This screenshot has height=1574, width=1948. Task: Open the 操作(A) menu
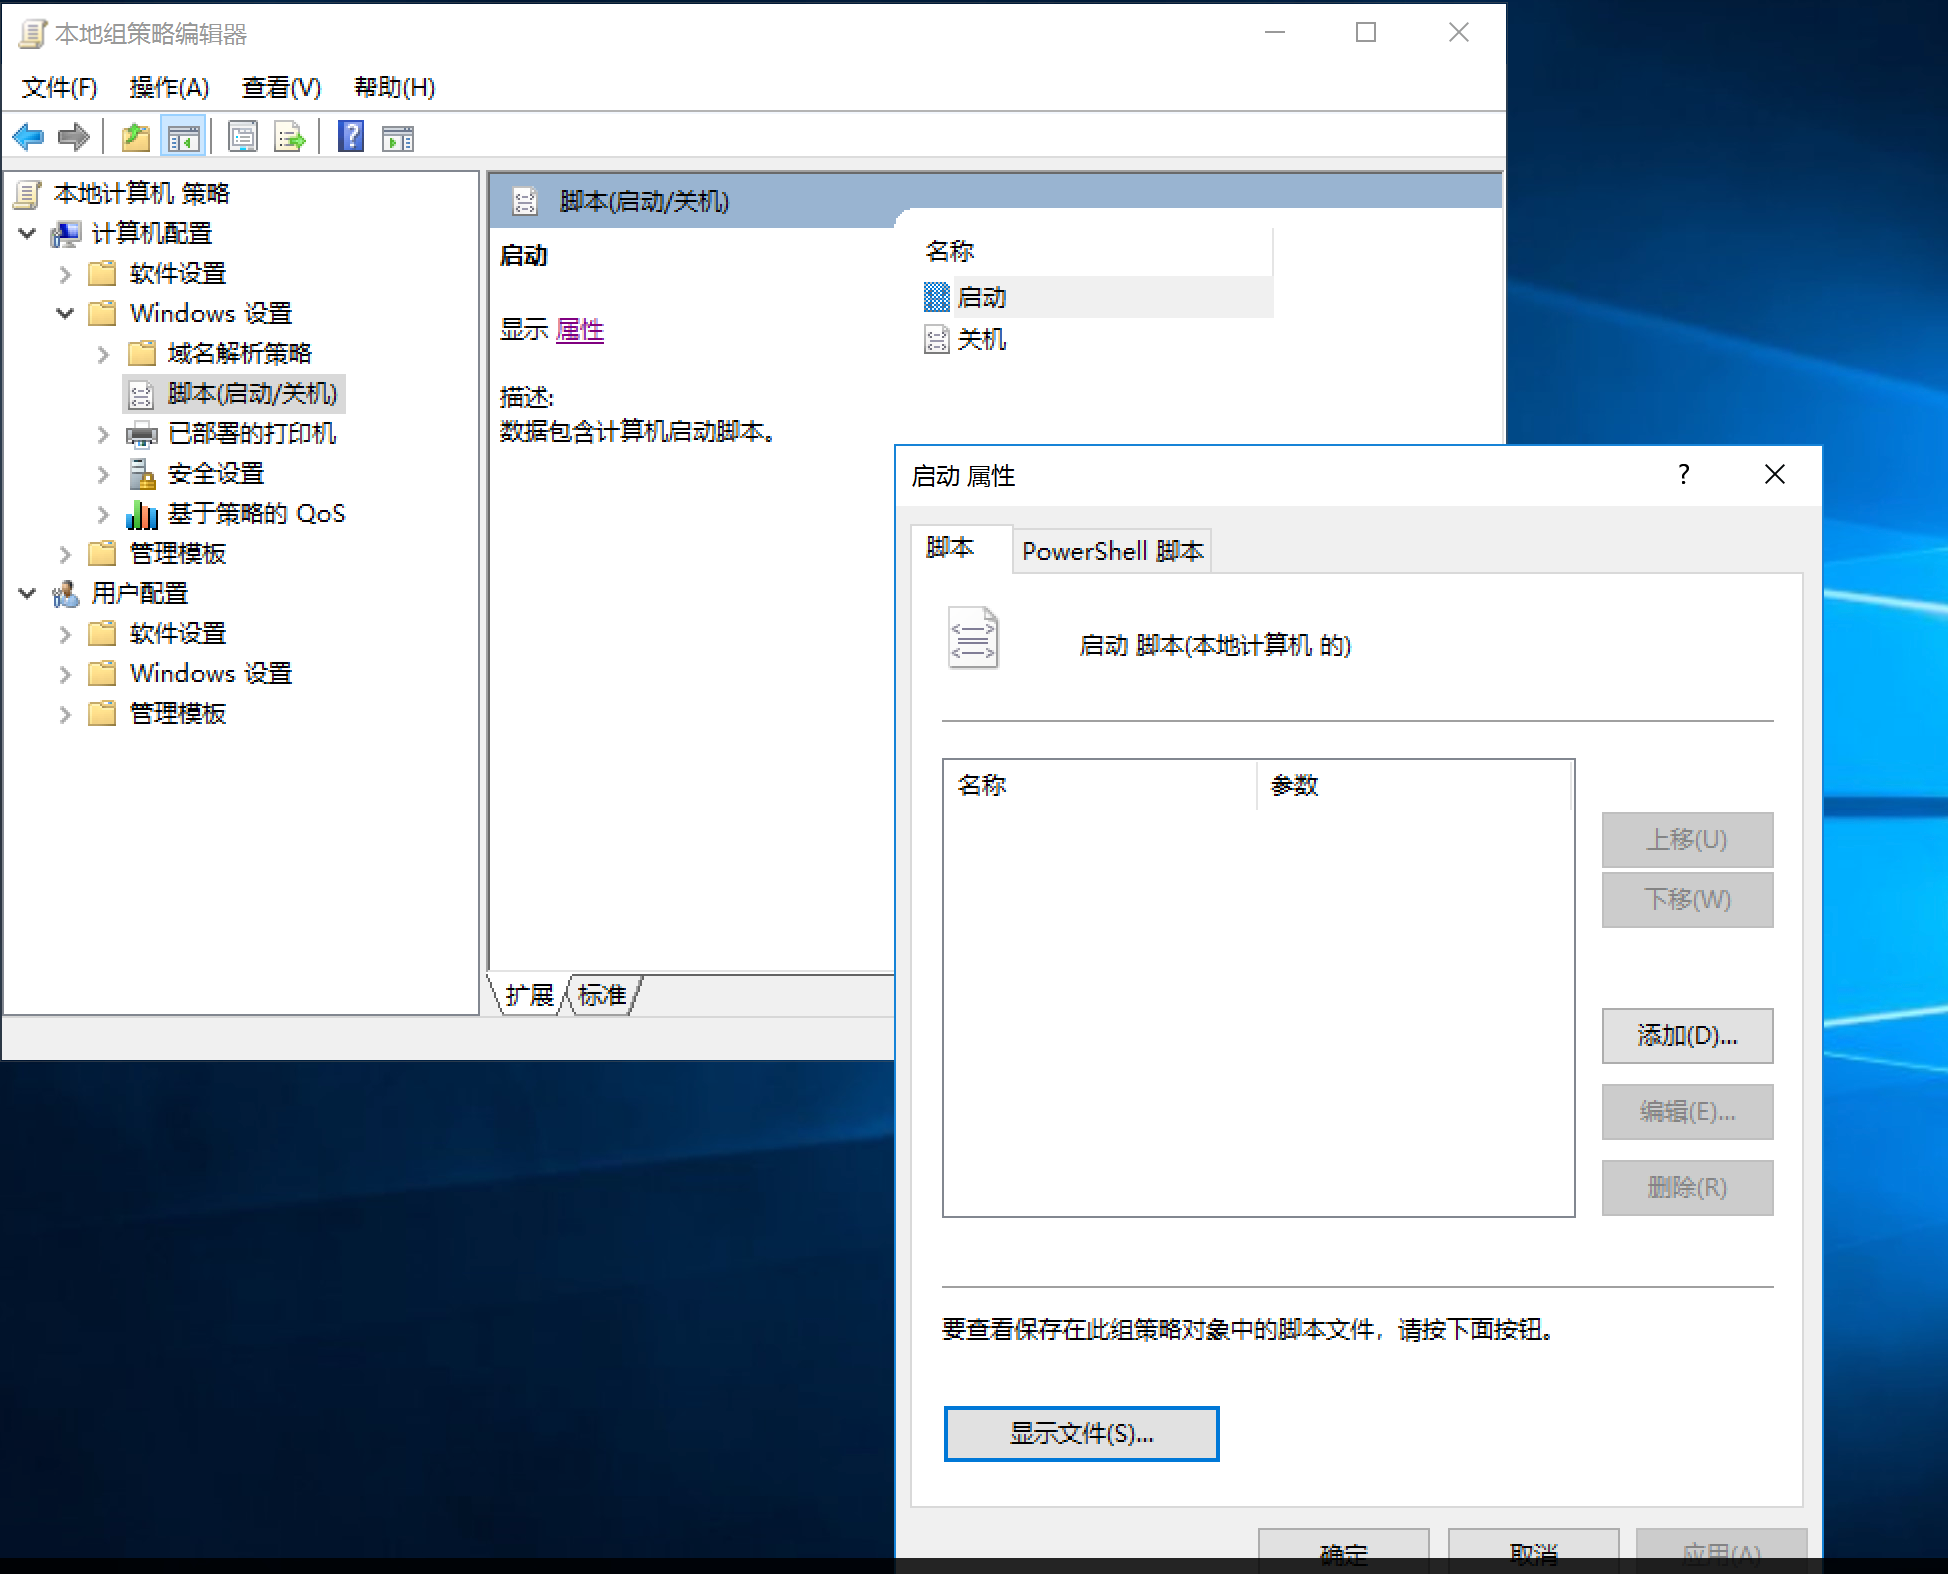[x=169, y=88]
